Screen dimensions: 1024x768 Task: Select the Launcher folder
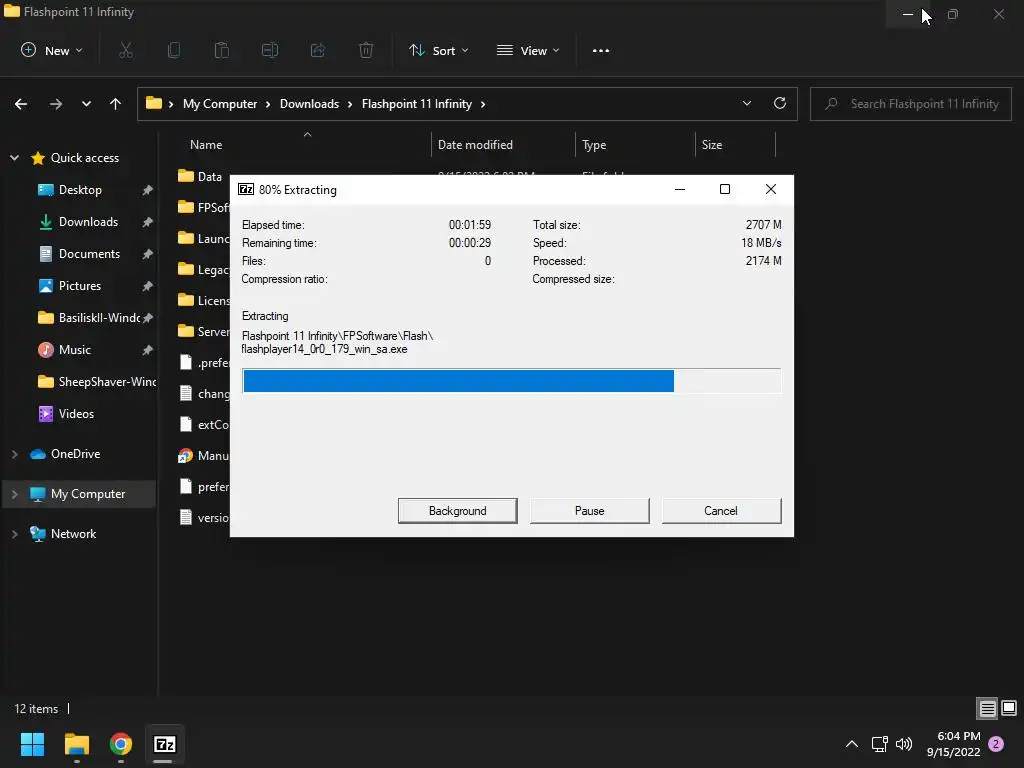pyautogui.click(x=204, y=238)
